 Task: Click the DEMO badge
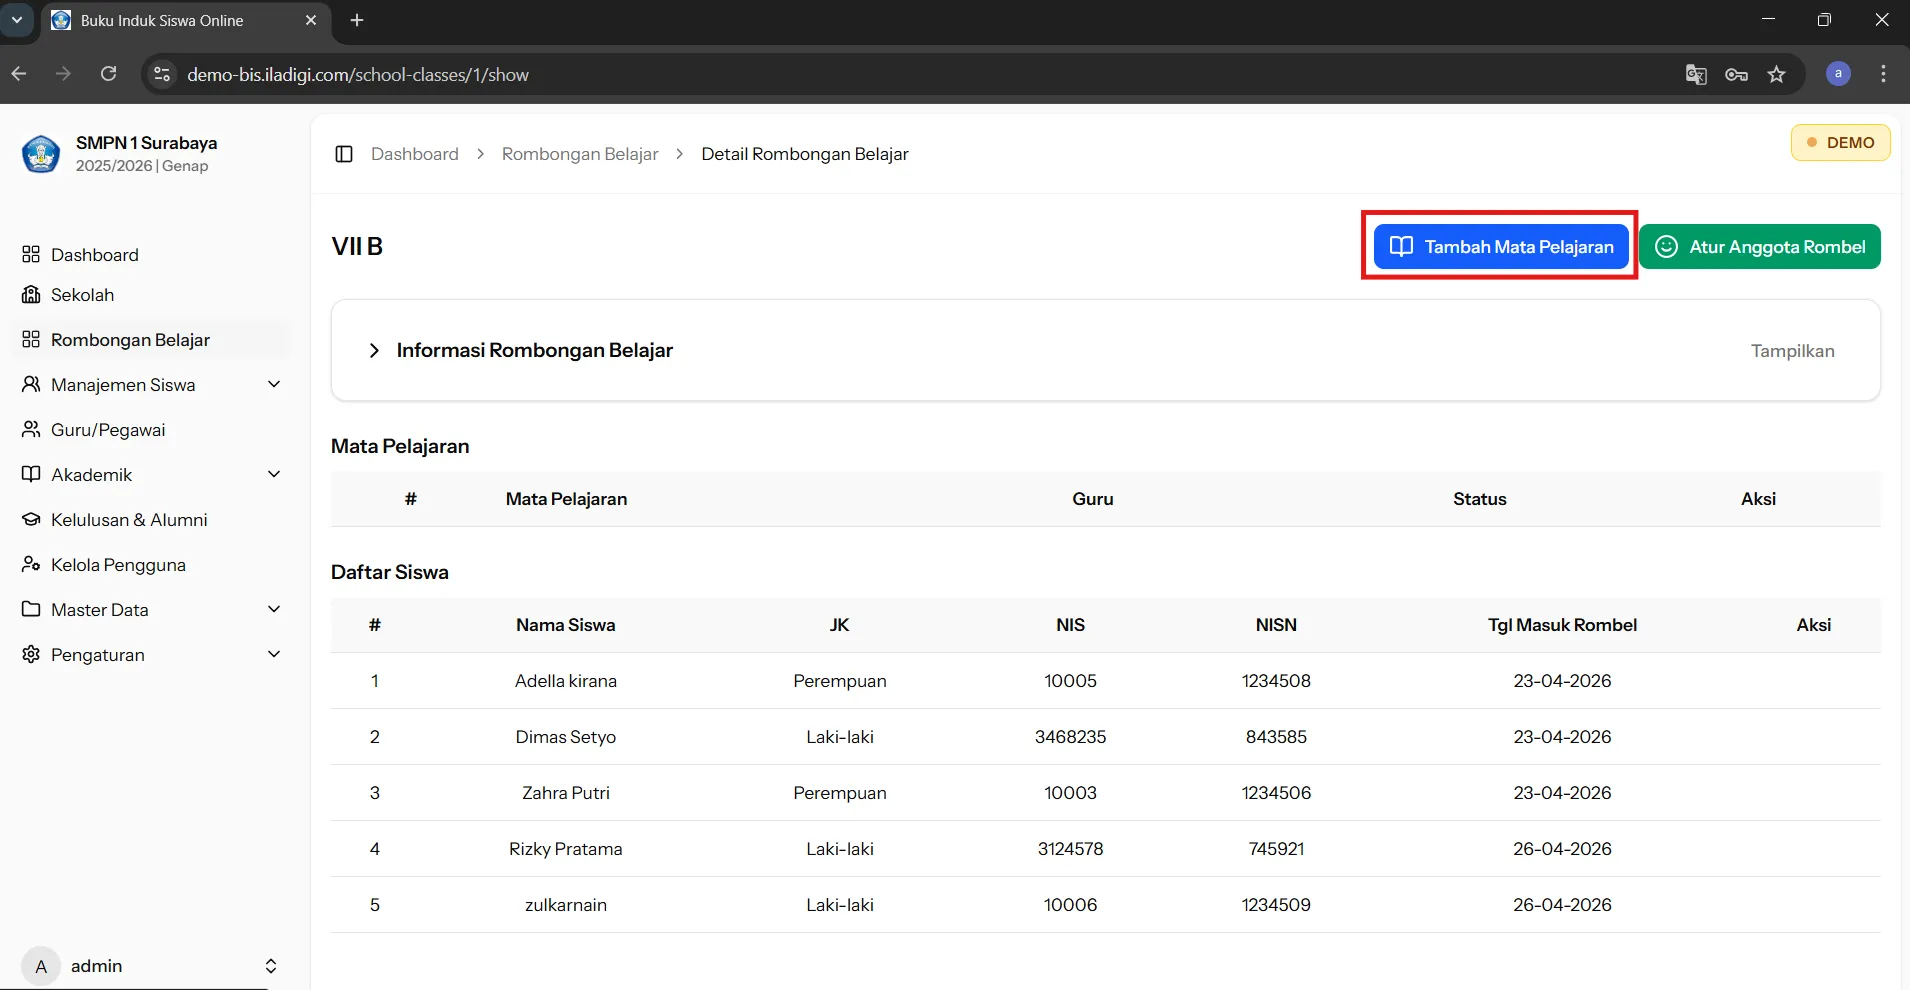(x=1840, y=142)
